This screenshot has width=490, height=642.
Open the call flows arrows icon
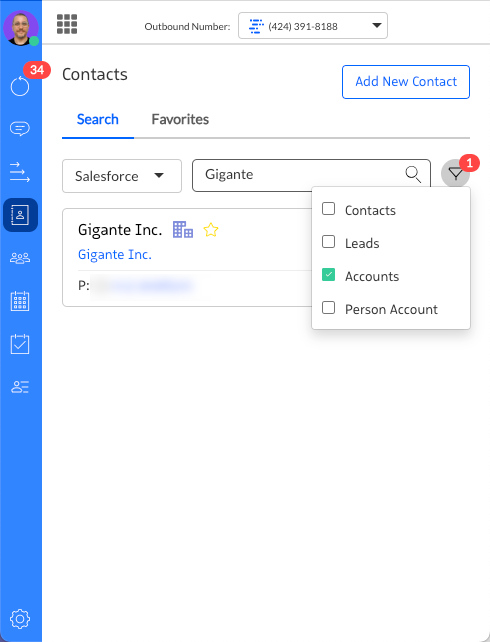click(x=20, y=172)
